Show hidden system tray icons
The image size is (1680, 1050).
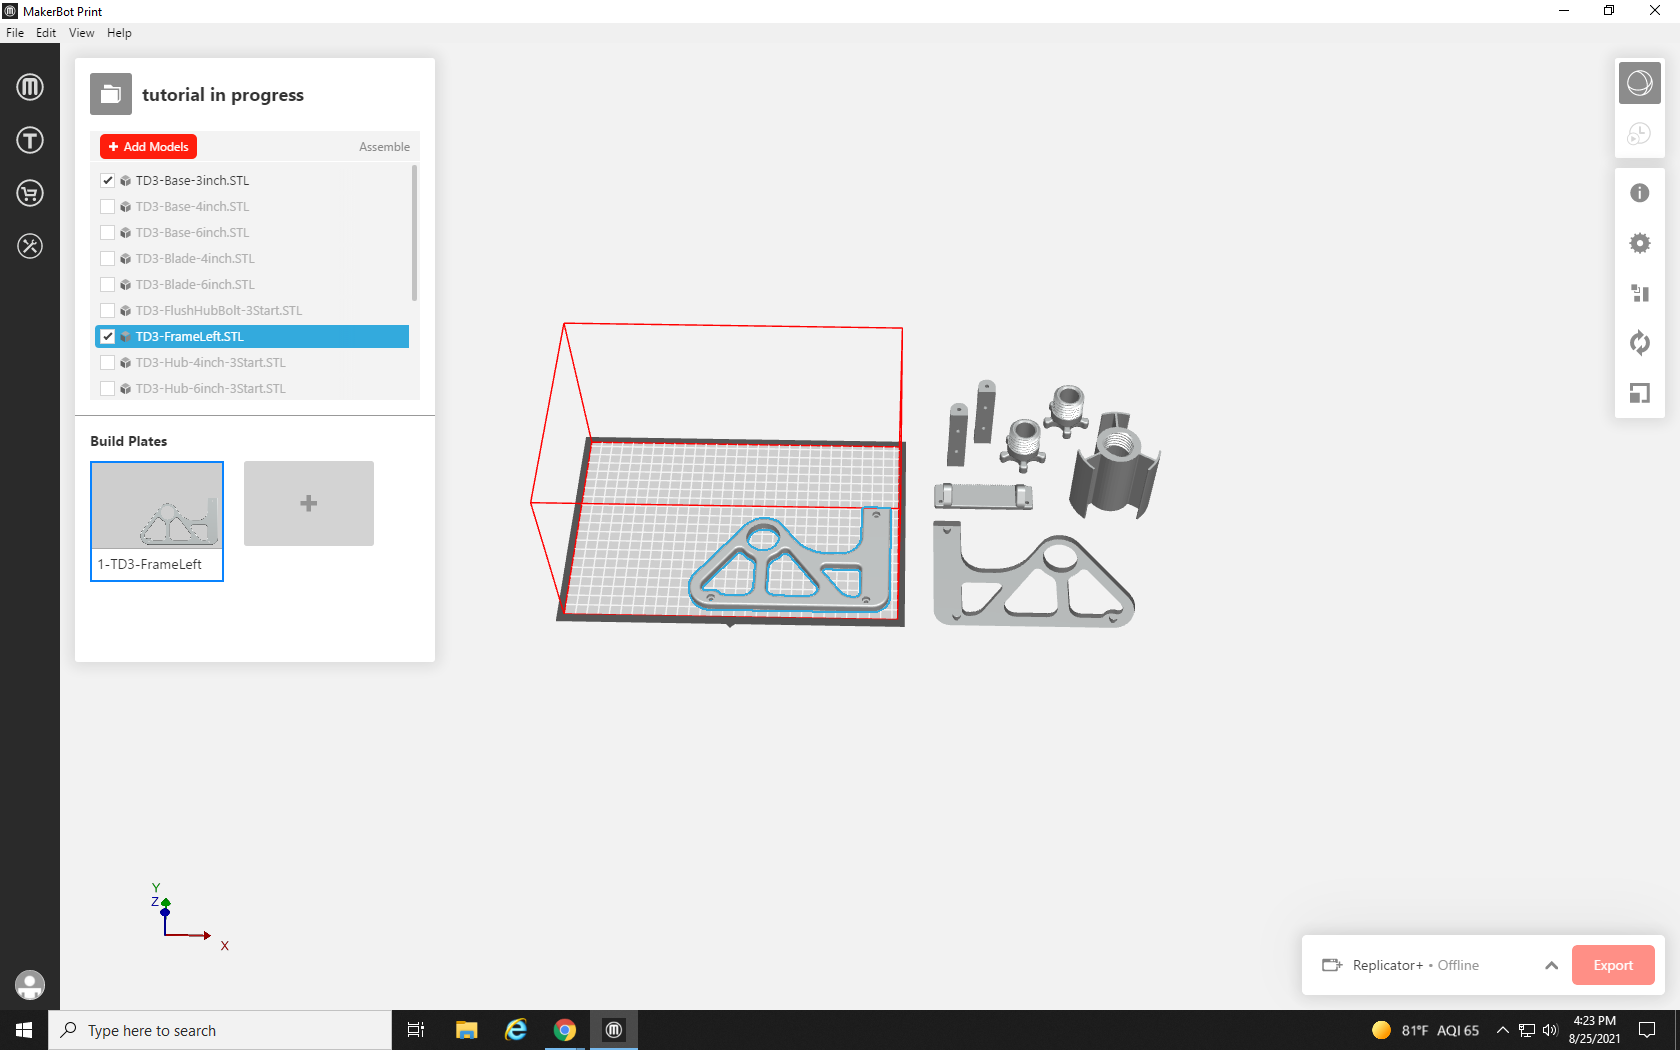(1502, 1030)
